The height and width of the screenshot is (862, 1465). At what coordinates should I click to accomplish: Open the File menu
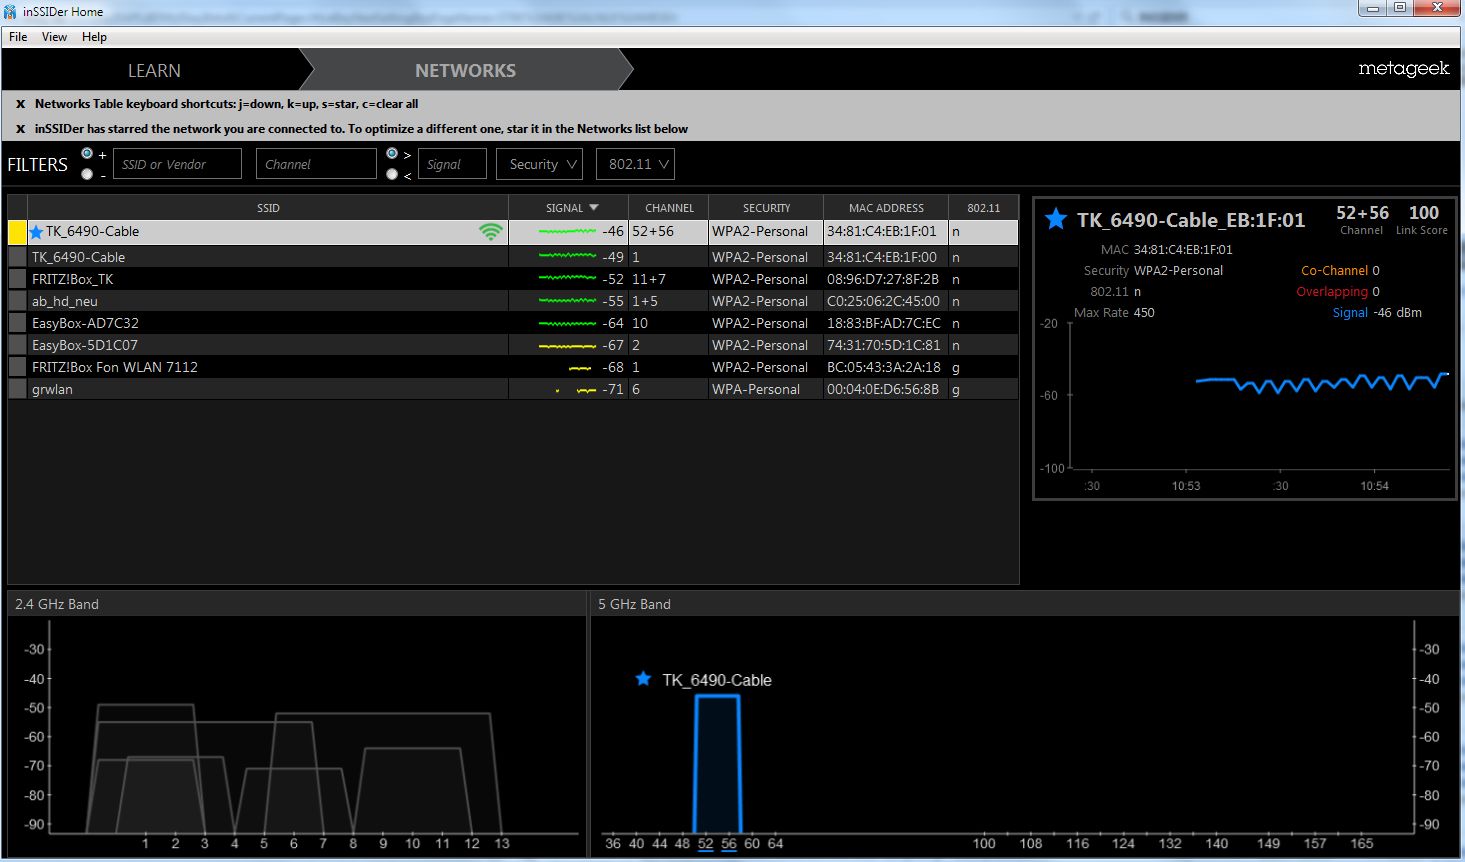click(18, 37)
